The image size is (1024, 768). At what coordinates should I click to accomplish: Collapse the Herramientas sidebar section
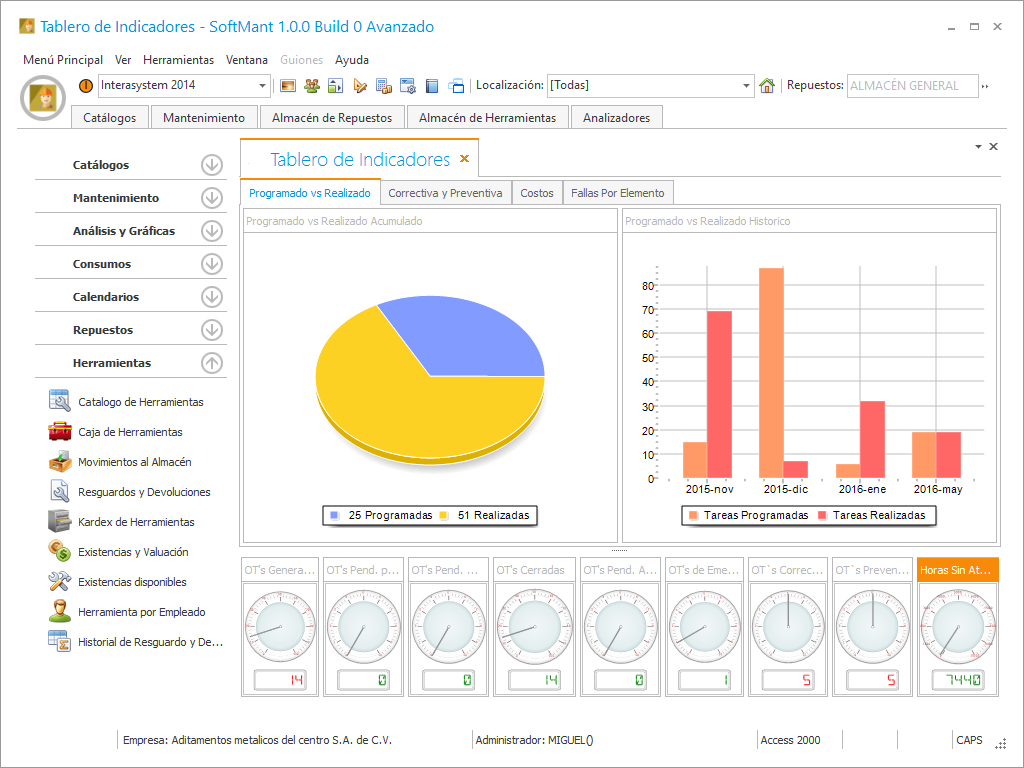click(211, 363)
